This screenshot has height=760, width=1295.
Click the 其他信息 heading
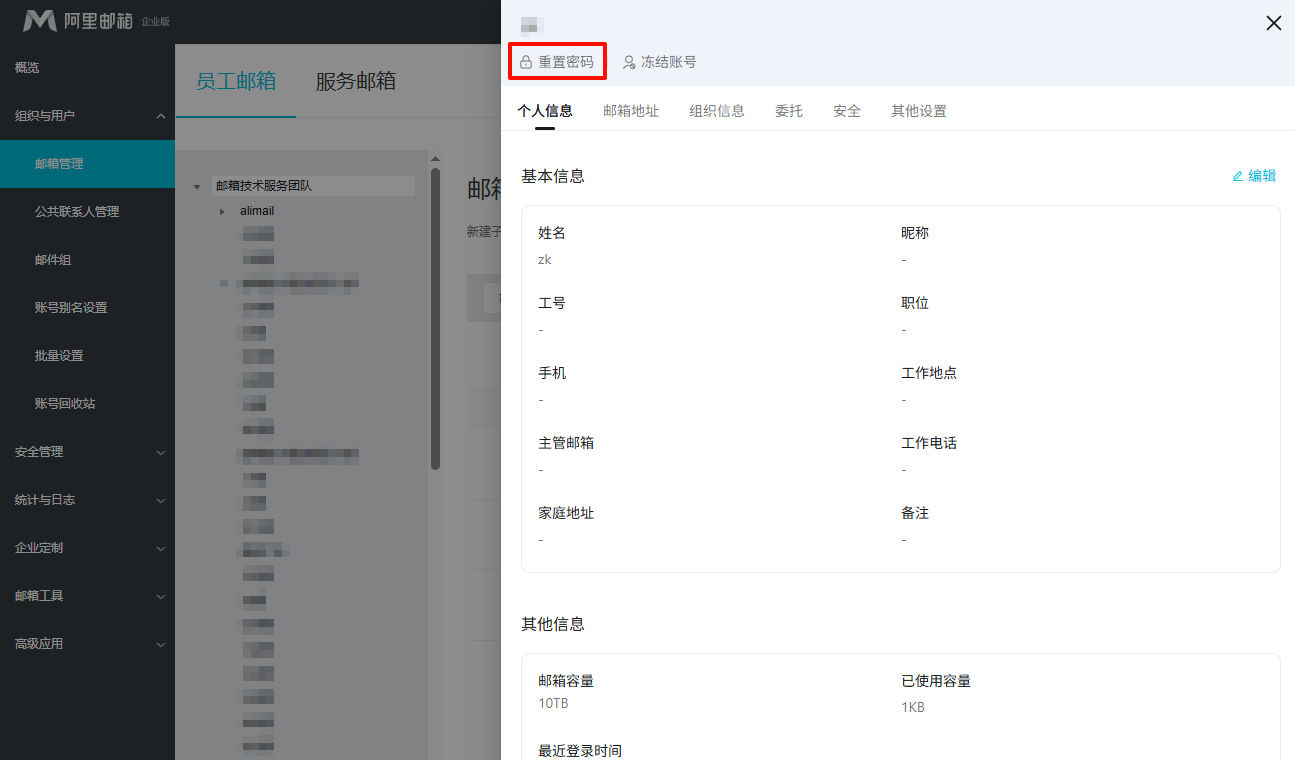553,624
